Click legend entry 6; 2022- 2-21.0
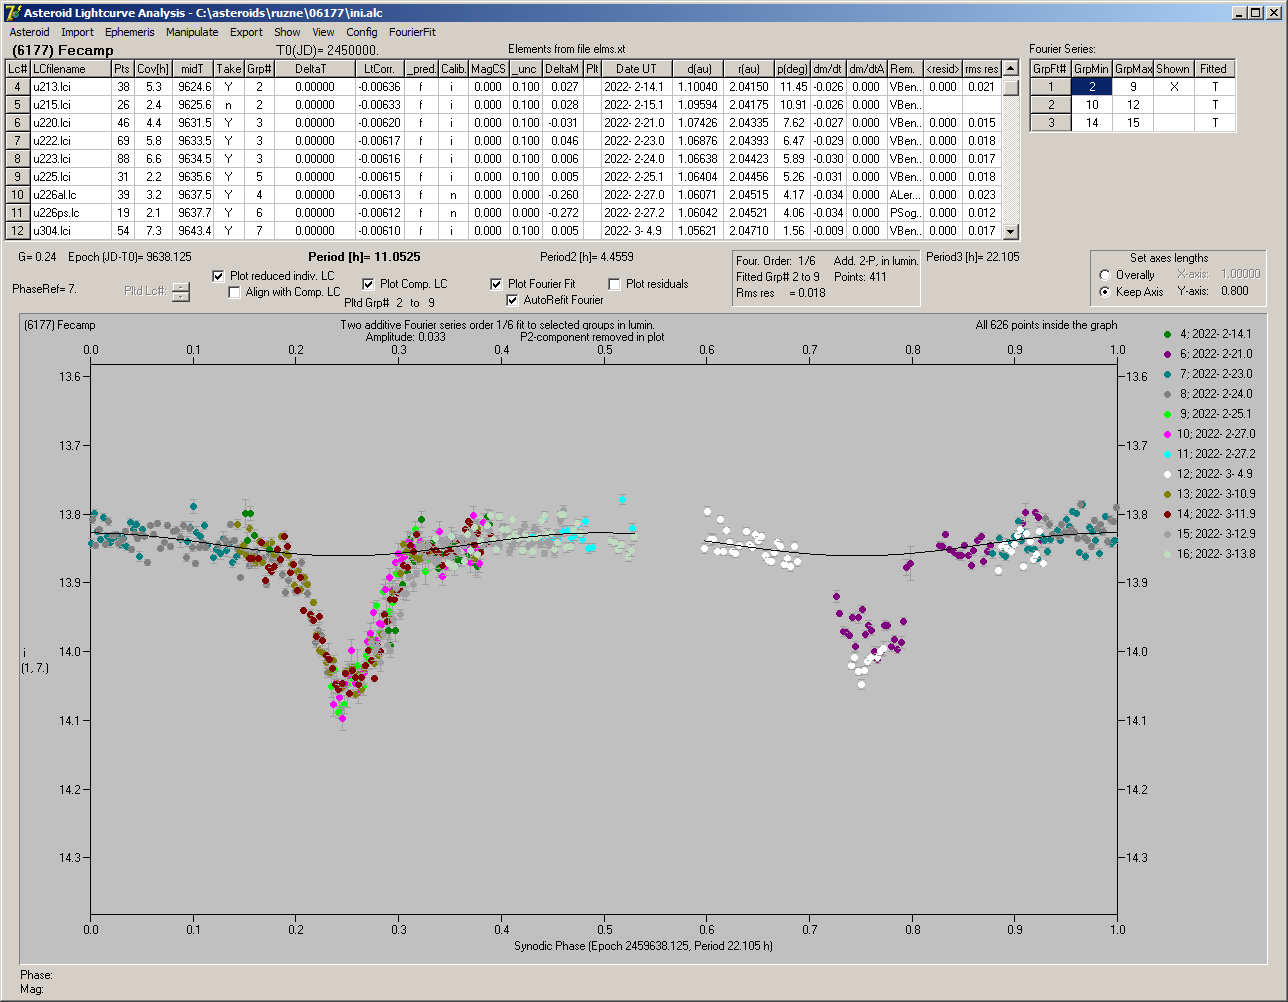The width and height of the screenshot is (1288, 1002). click(x=1213, y=354)
